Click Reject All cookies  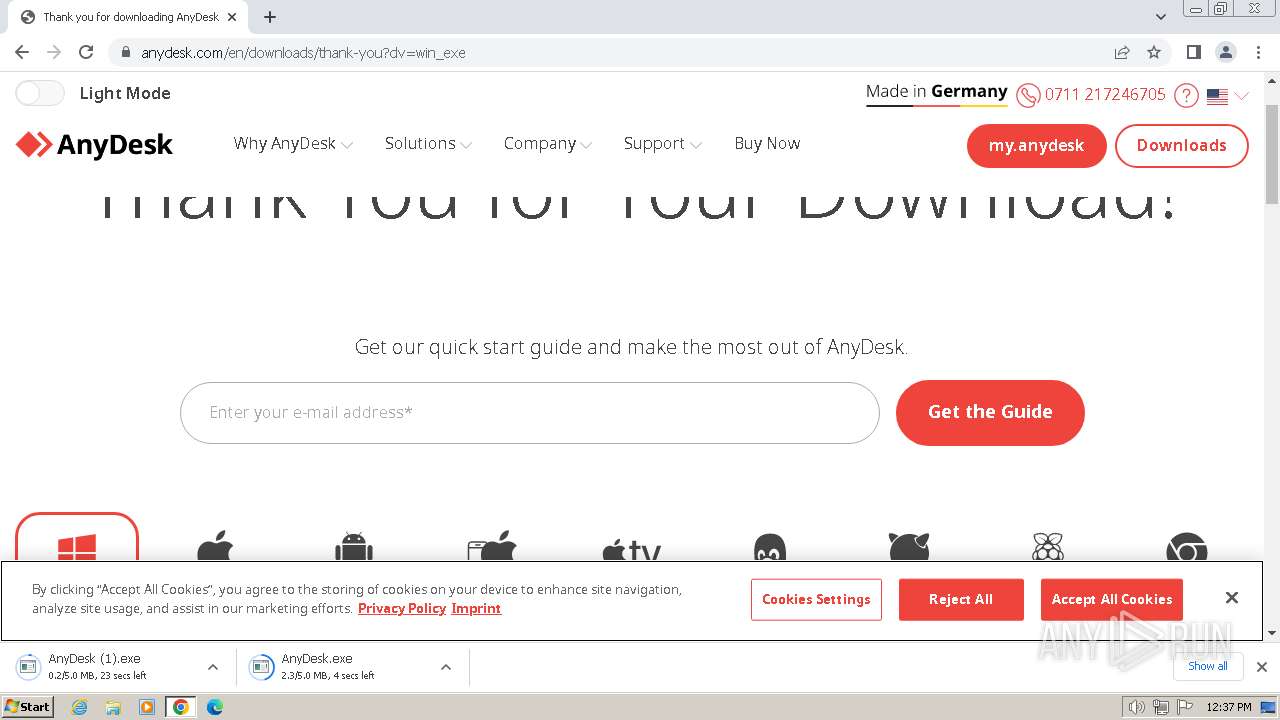coord(961,599)
